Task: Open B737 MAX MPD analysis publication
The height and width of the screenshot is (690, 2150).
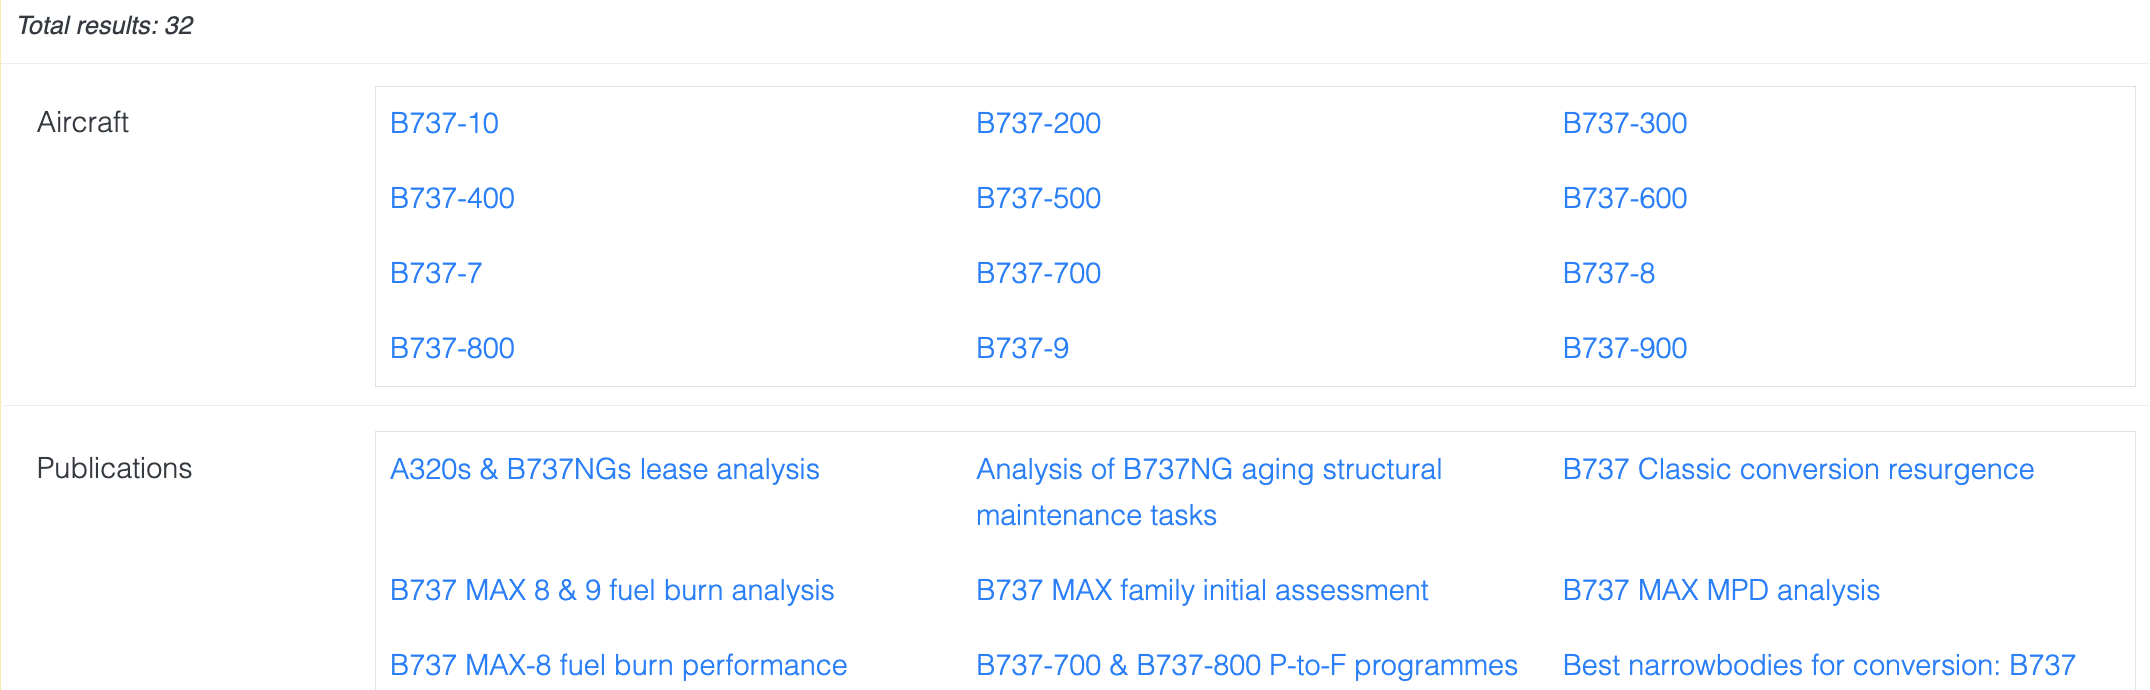Action: [1720, 590]
